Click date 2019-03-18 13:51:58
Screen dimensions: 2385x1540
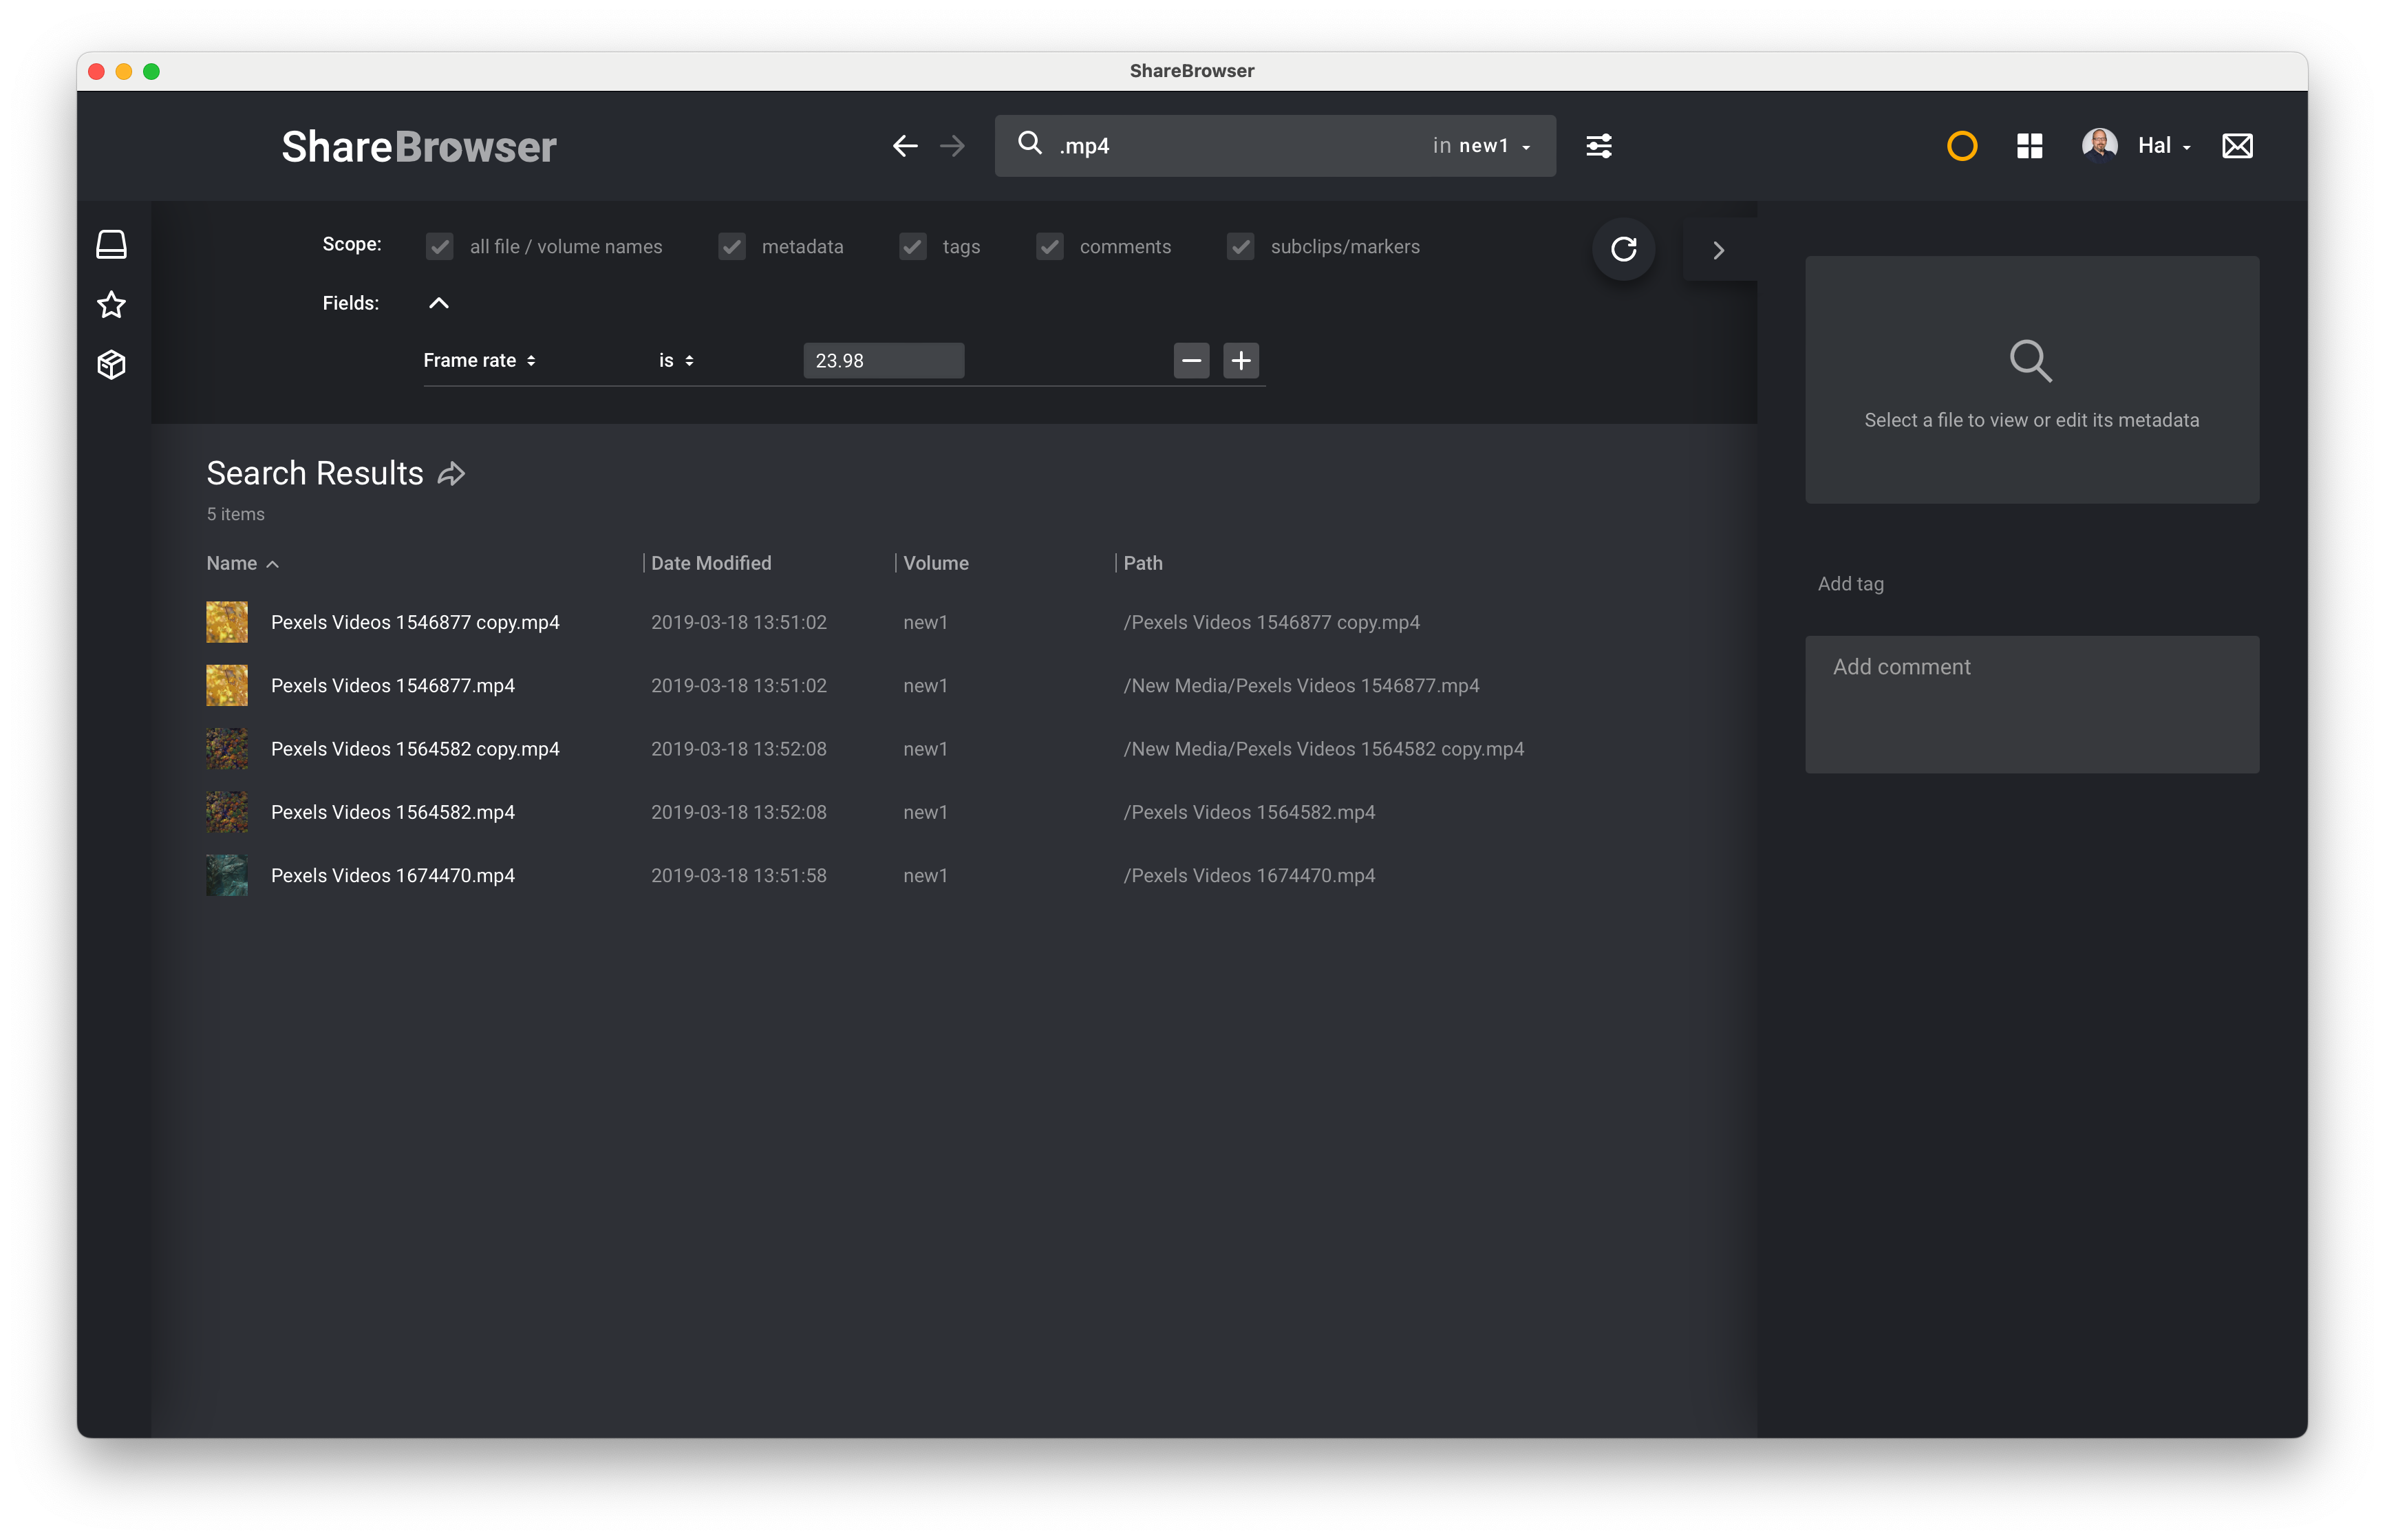point(739,876)
